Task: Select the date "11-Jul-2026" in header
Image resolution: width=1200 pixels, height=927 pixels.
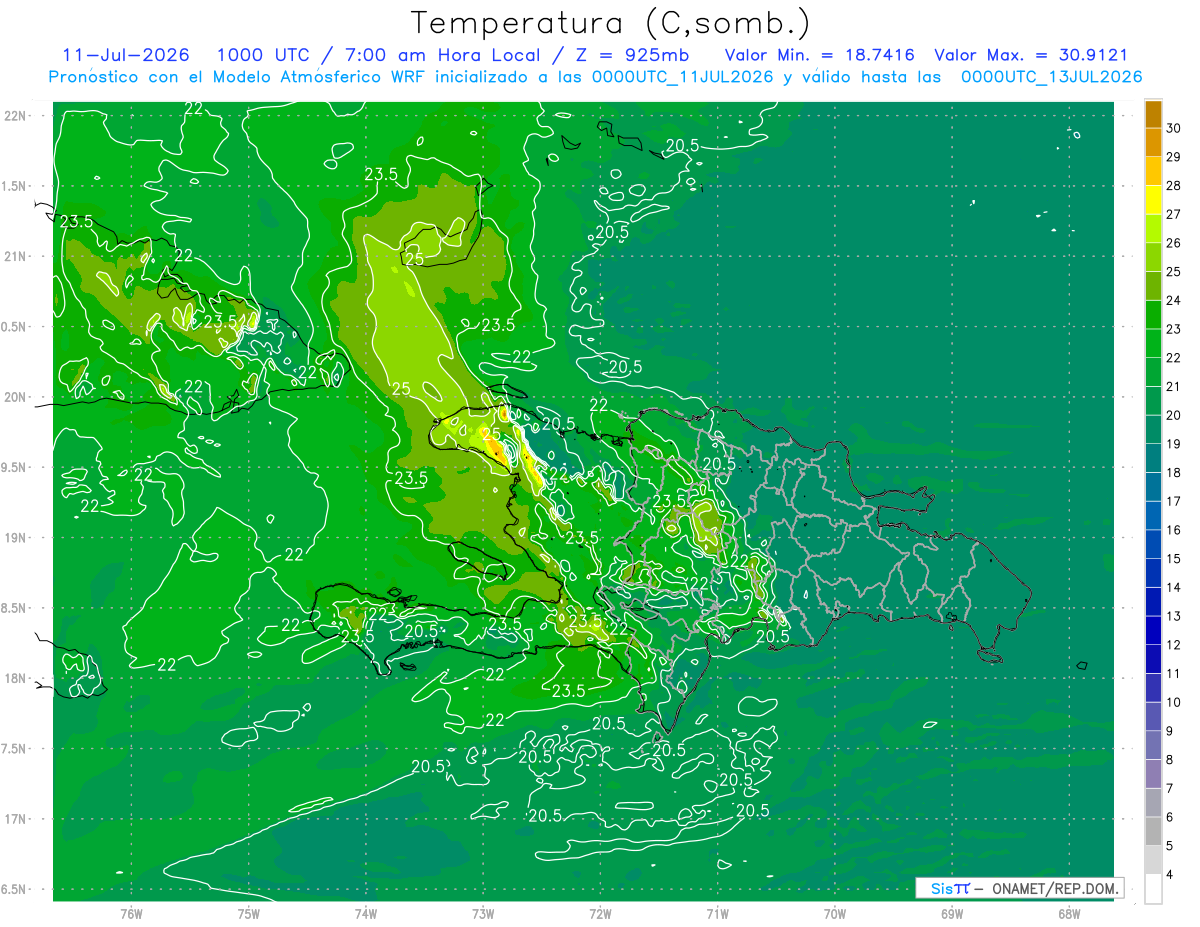Action: coord(125,55)
